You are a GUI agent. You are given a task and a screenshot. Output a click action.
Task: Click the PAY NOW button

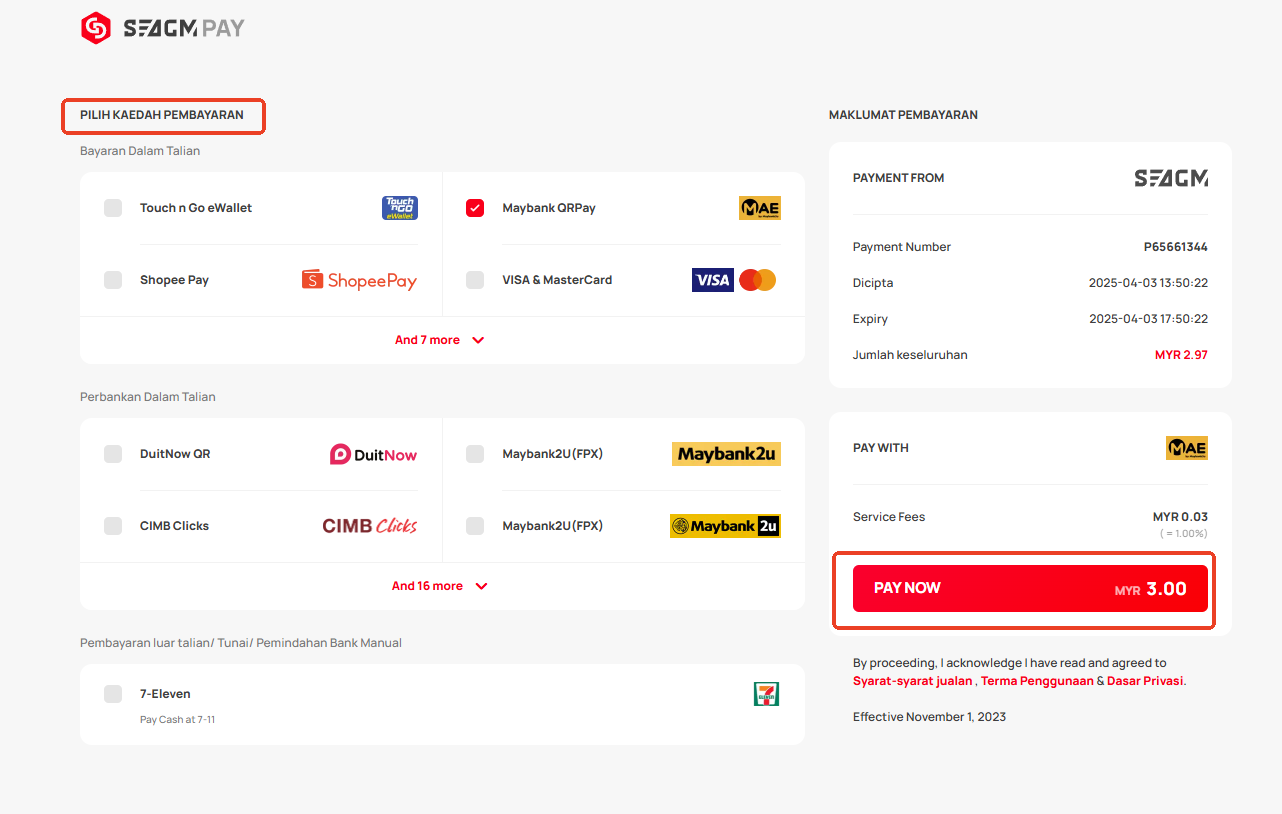pos(1030,589)
